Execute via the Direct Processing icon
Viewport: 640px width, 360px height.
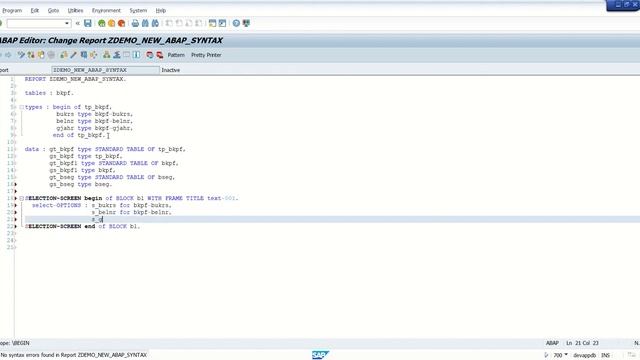point(84,55)
